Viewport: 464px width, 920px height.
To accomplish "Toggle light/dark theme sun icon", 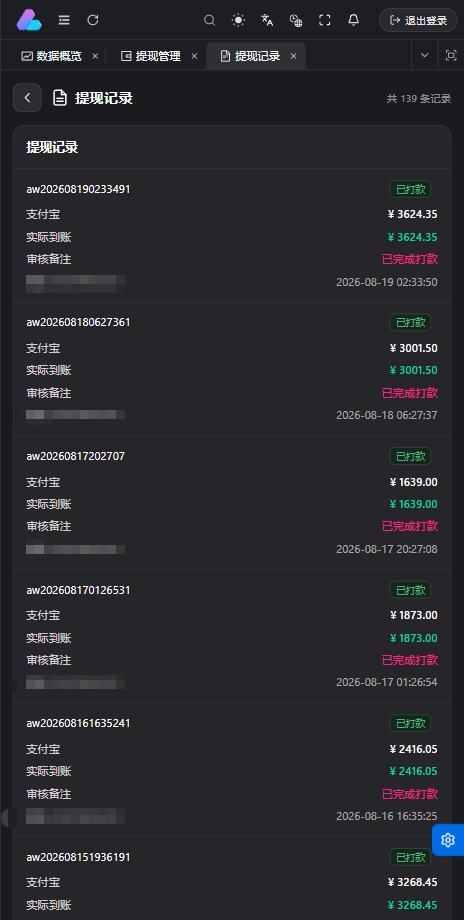I will 238,21.
